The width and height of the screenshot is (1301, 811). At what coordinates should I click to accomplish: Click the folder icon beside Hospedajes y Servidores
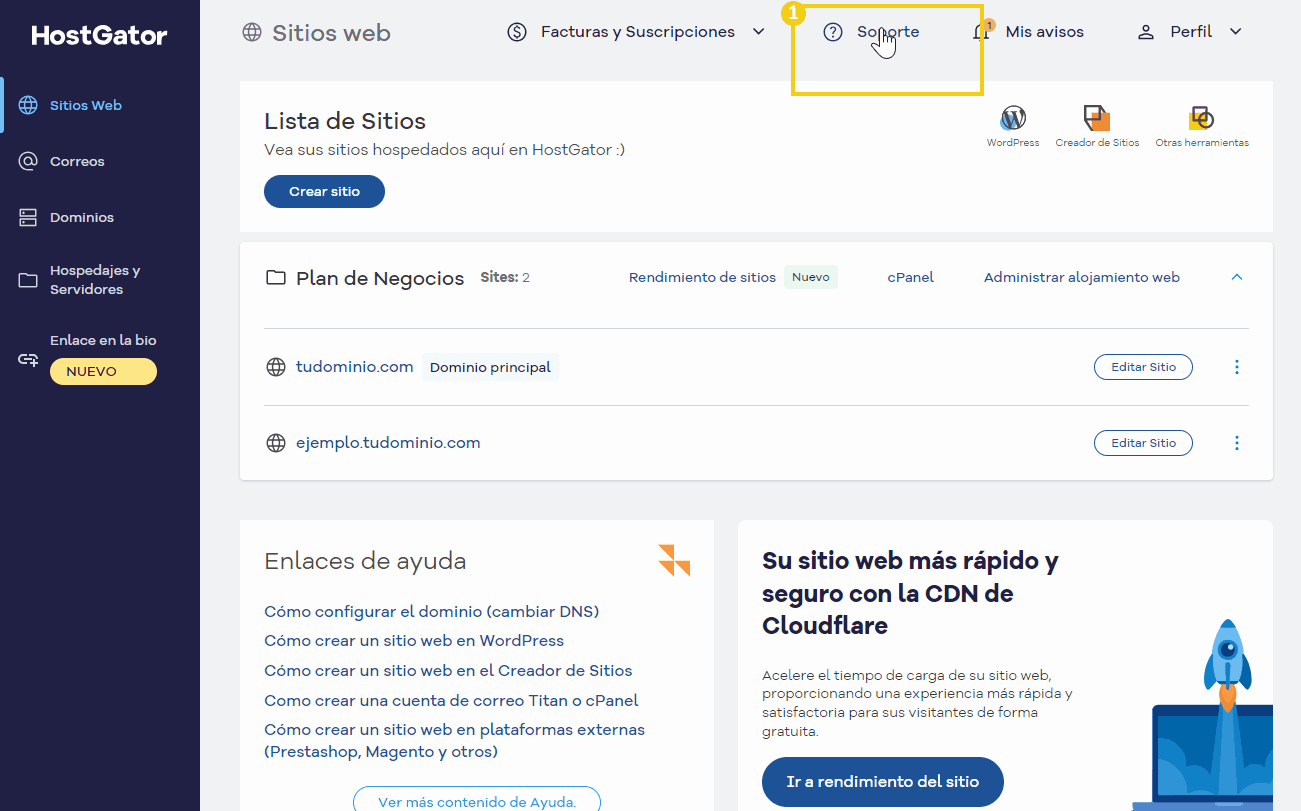(x=28, y=280)
